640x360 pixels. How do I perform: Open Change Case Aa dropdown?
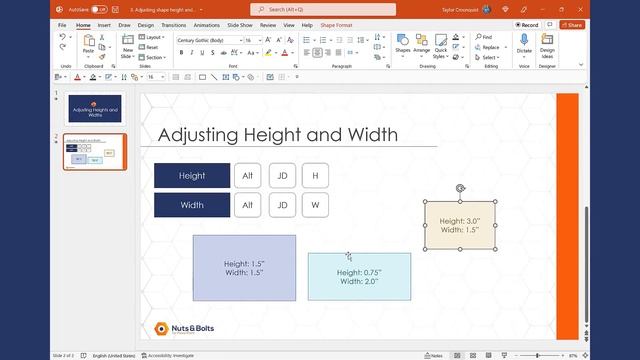[x=253, y=53]
